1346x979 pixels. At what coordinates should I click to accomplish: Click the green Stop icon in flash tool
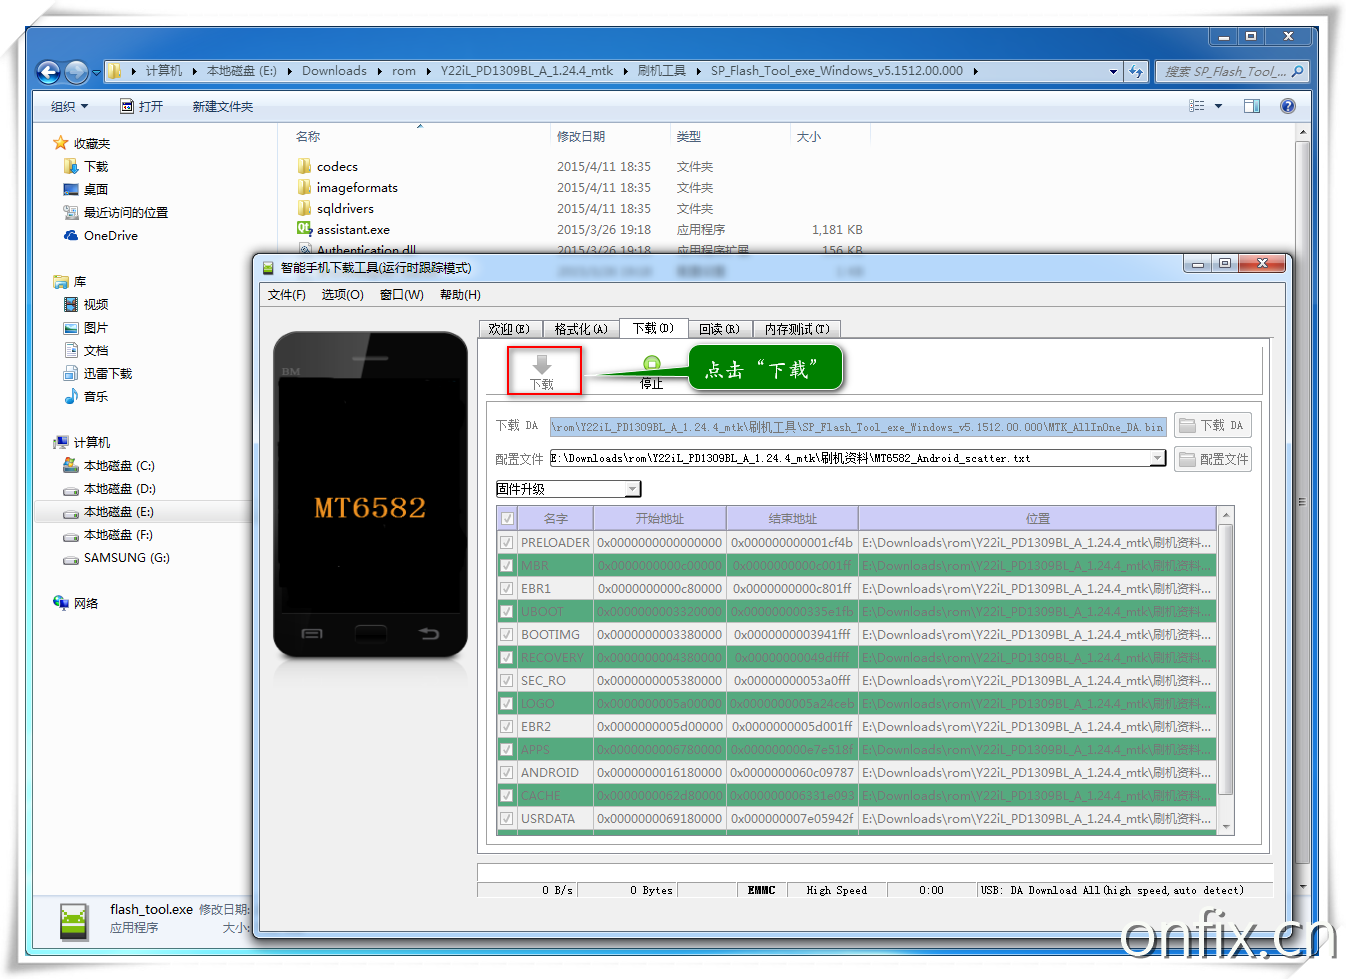point(652,363)
